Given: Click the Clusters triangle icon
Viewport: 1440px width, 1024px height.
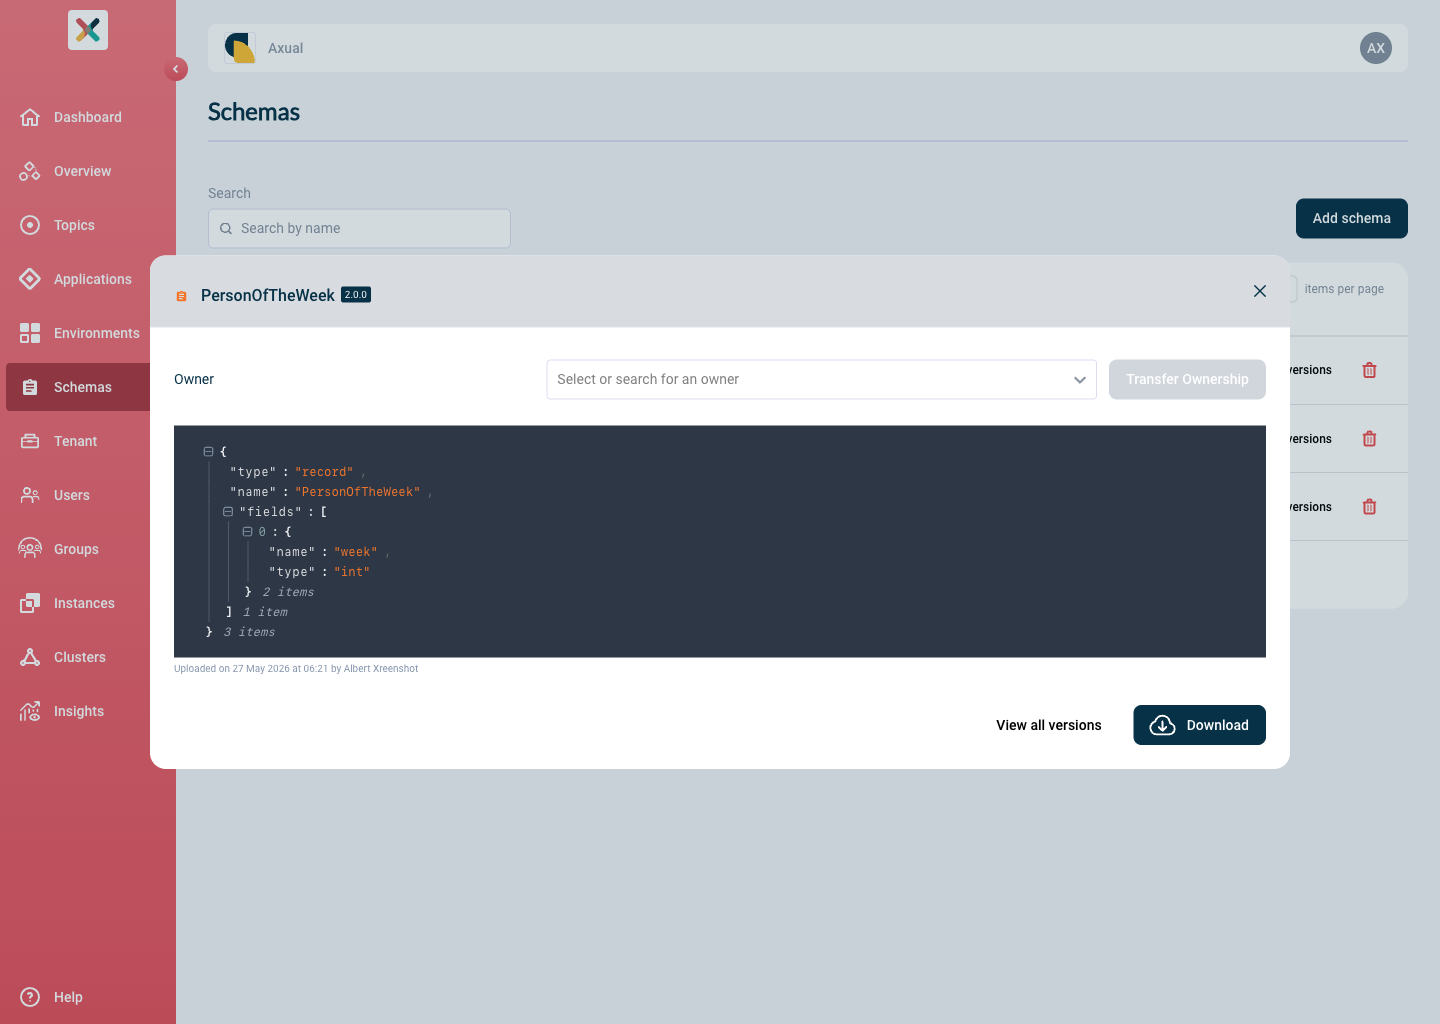Looking at the screenshot, I should tap(30, 657).
